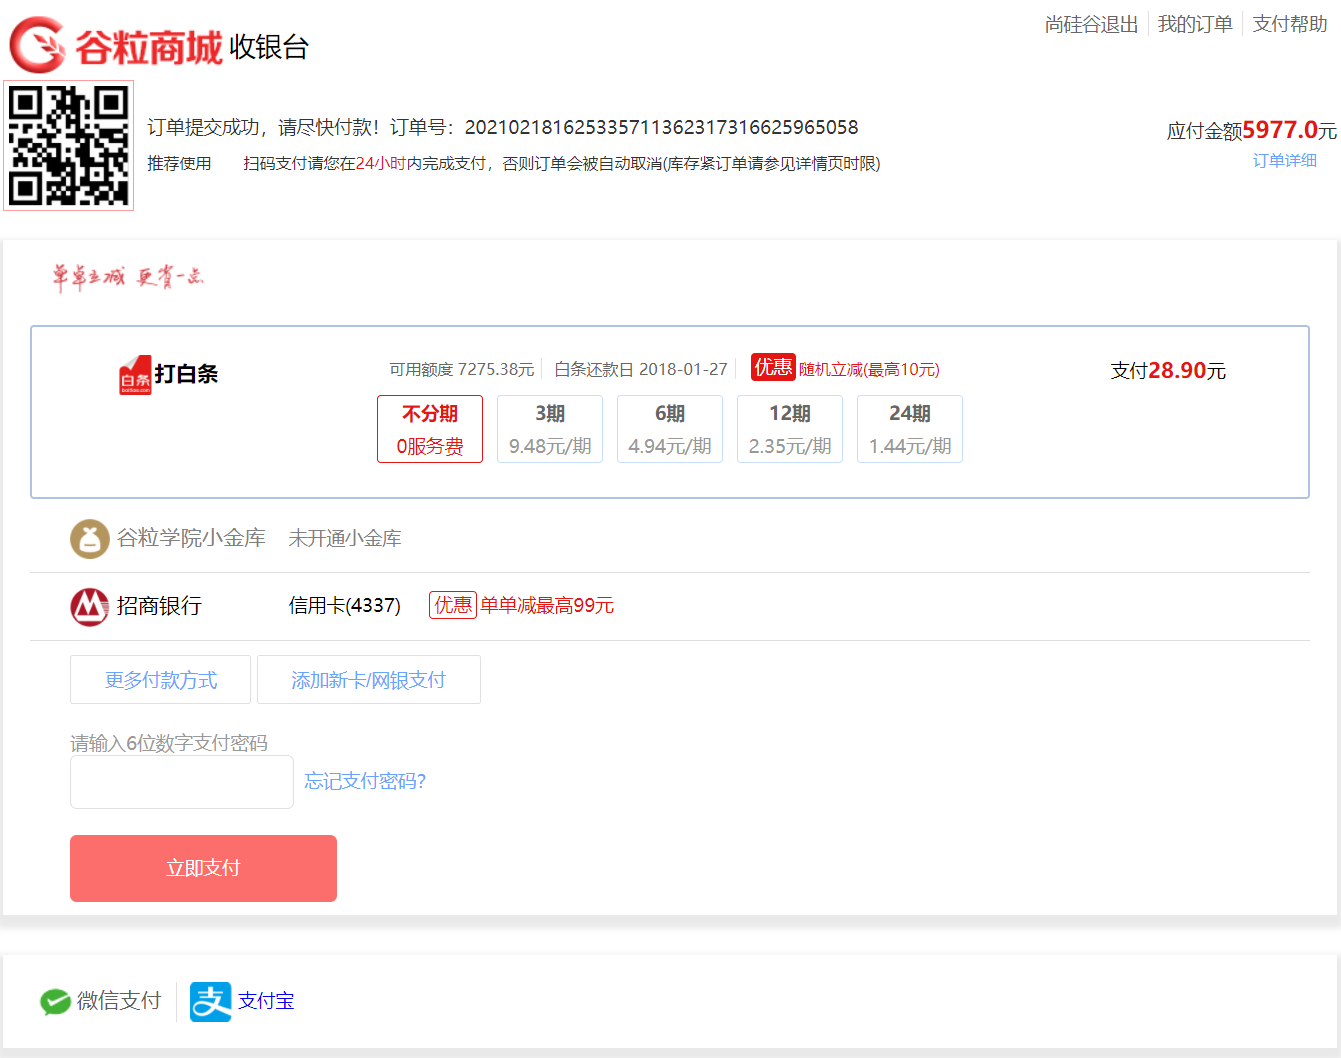Click the 支付宝 Alipay logo icon
Image resolution: width=1341 pixels, height=1058 pixels.
tap(211, 1002)
